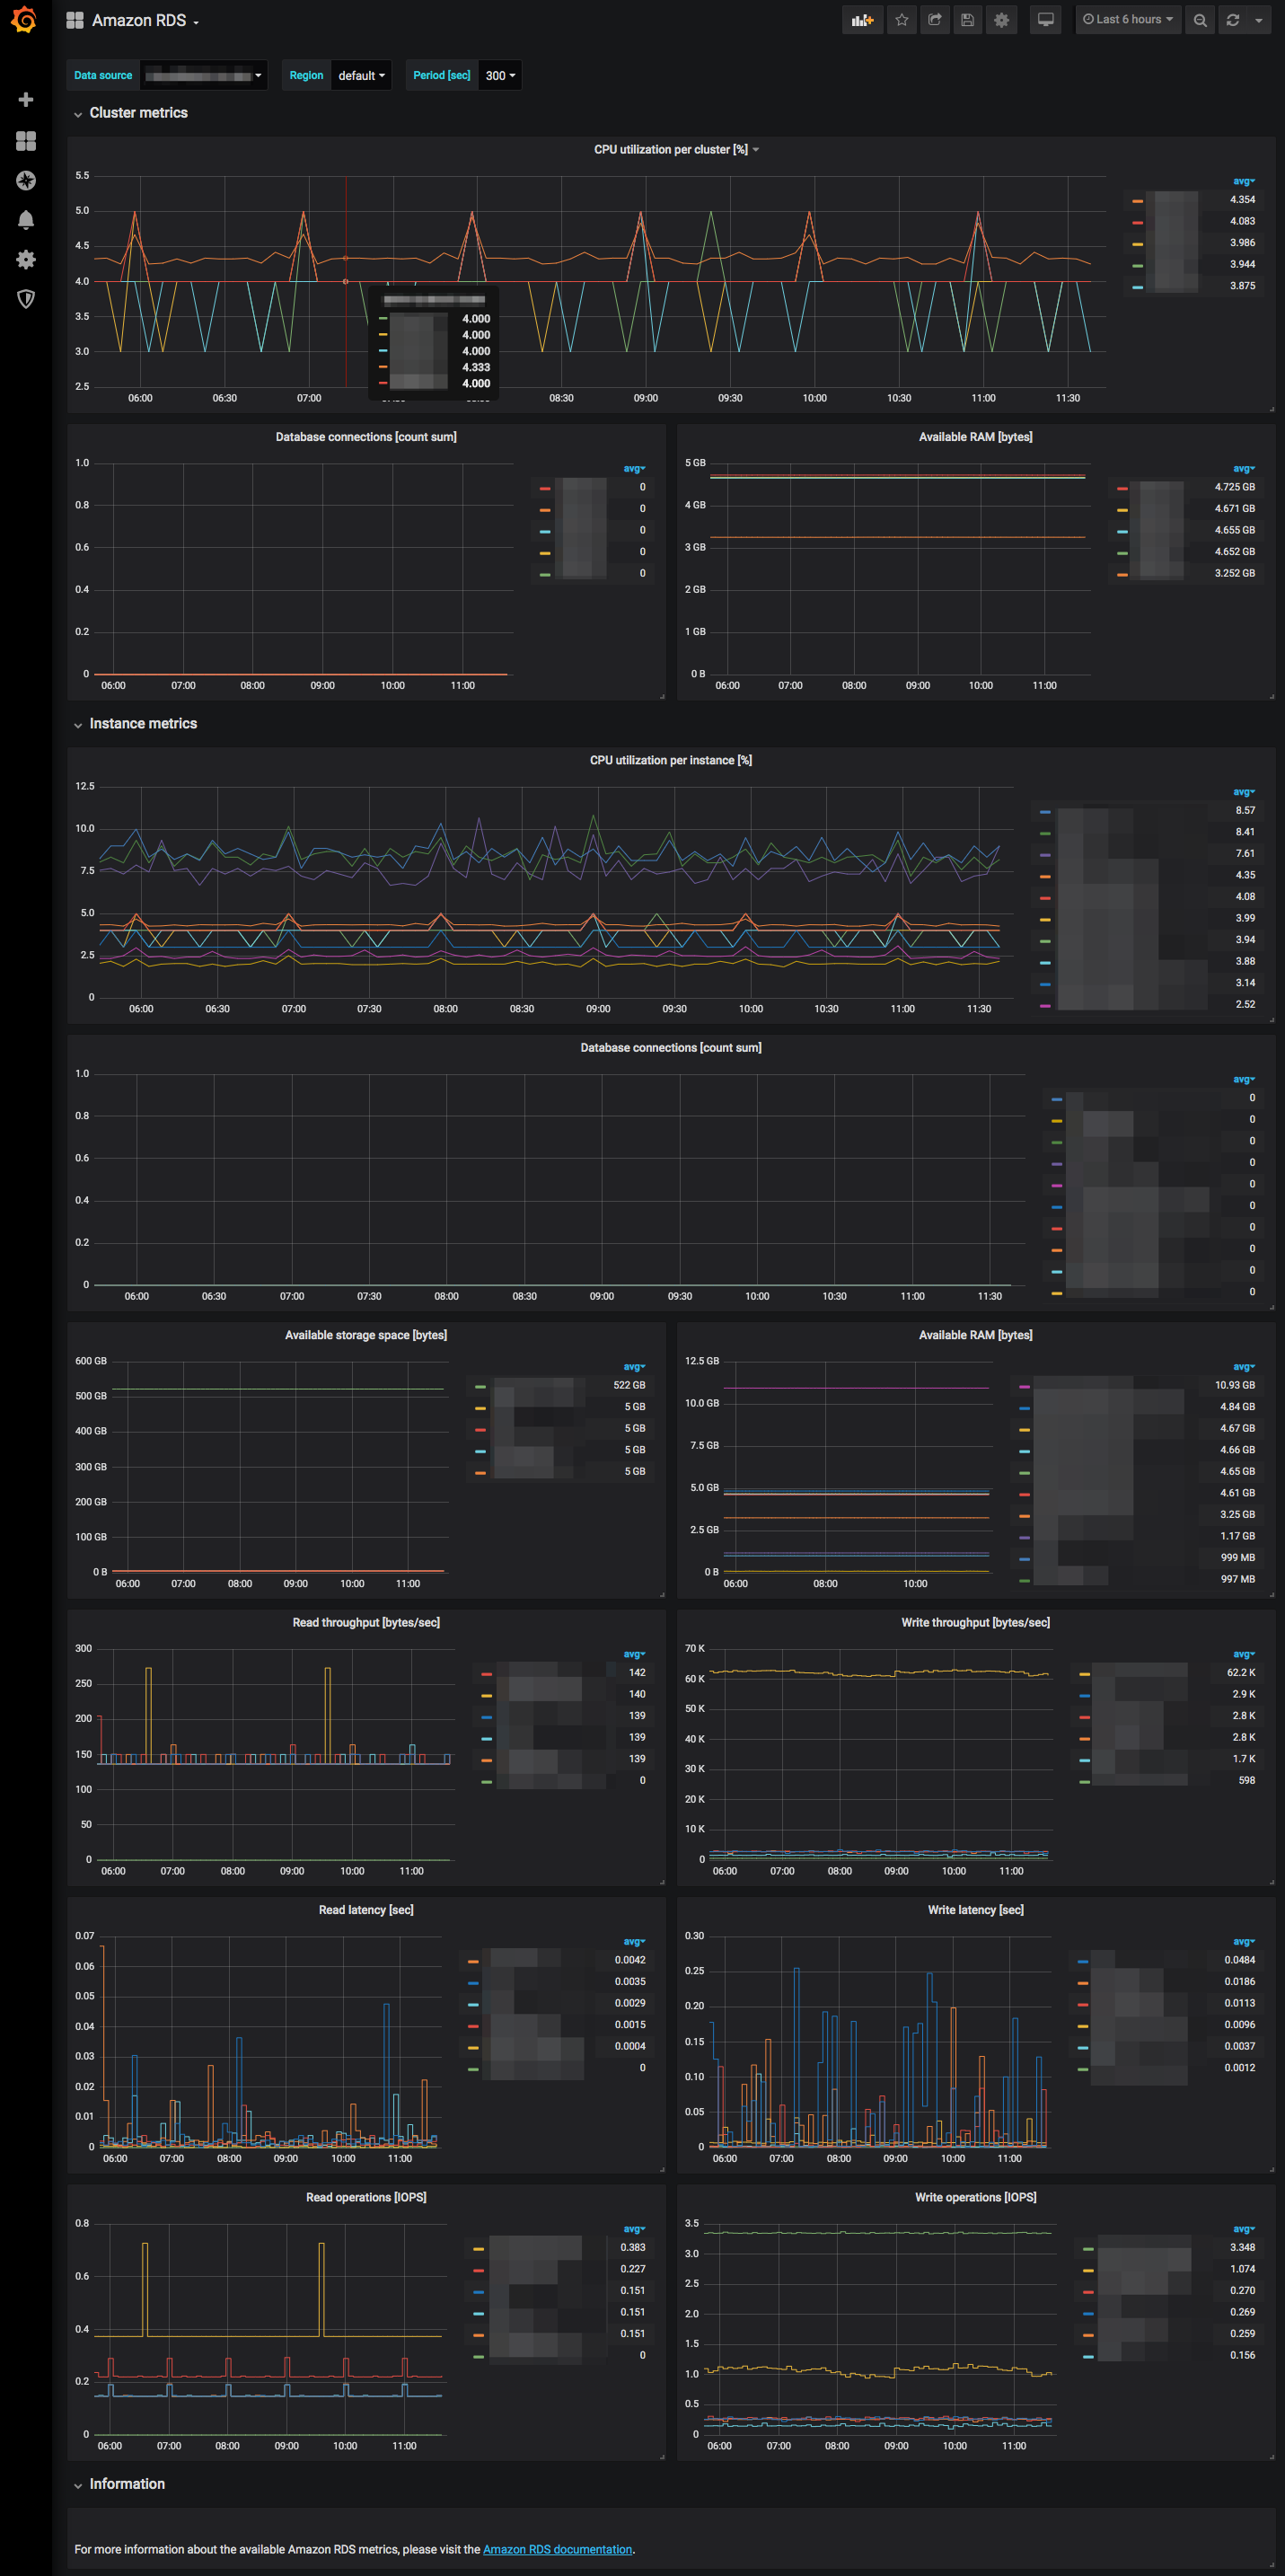Open the Last 6 hours time picker

tap(1128, 20)
